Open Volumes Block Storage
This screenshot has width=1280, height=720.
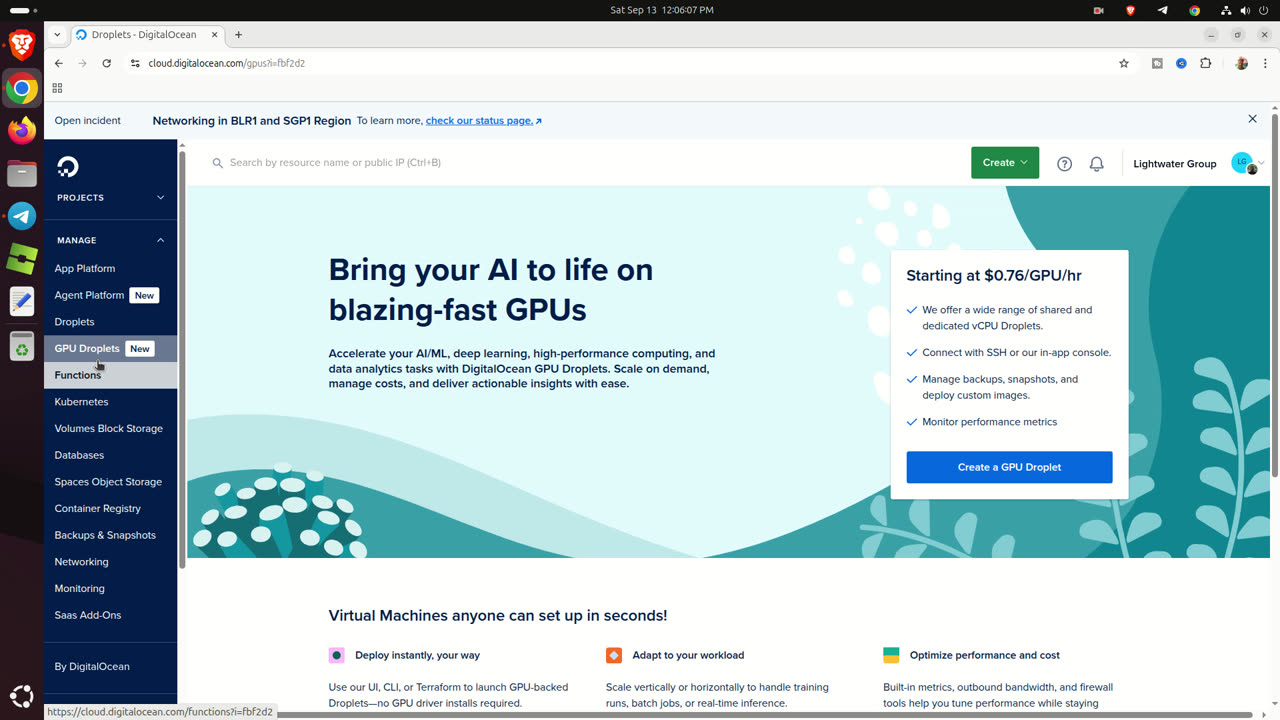coord(108,429)
